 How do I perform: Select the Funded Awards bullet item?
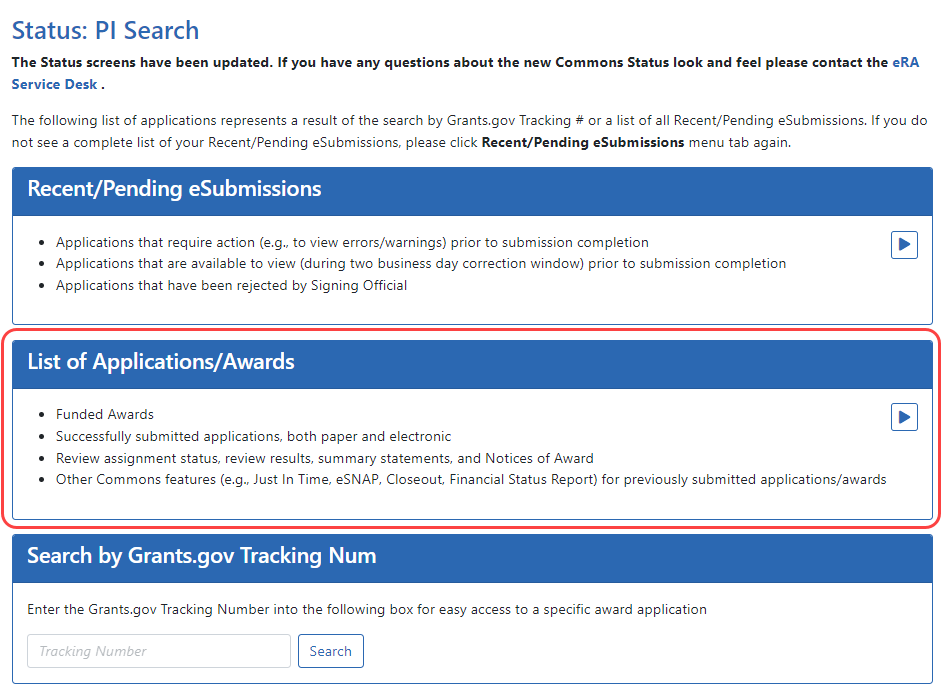coord(105,414)
